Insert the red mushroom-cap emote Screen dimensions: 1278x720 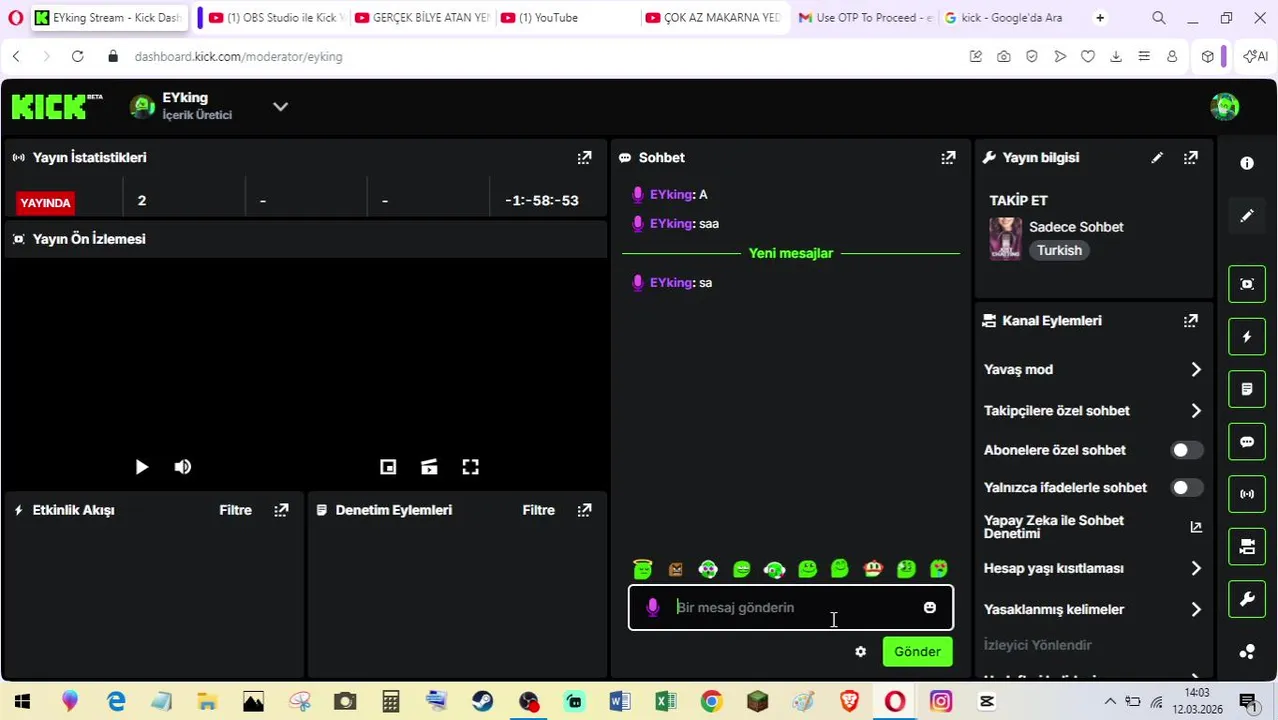(873, 569)
